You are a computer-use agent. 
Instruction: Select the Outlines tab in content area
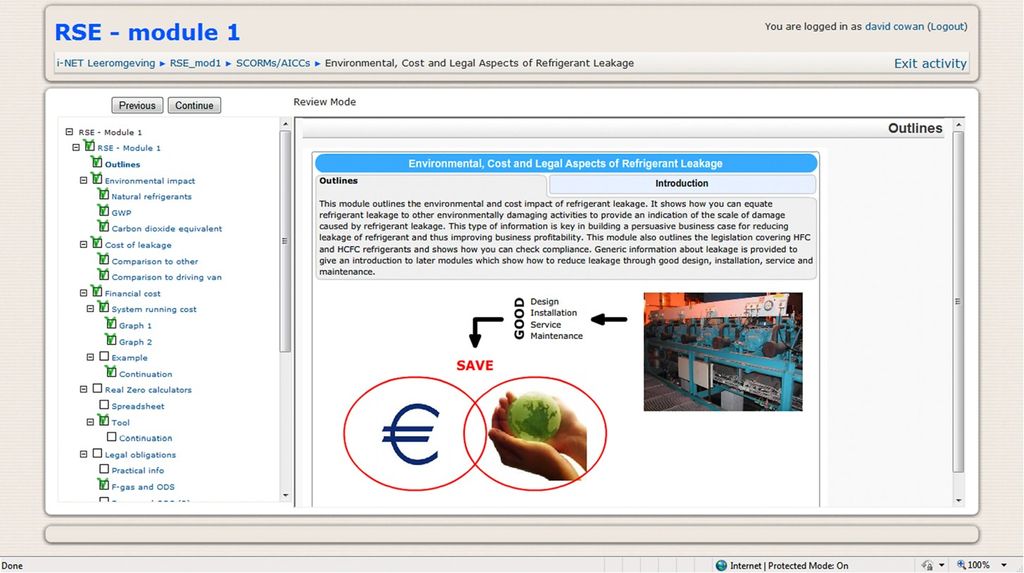click(431, 183)
